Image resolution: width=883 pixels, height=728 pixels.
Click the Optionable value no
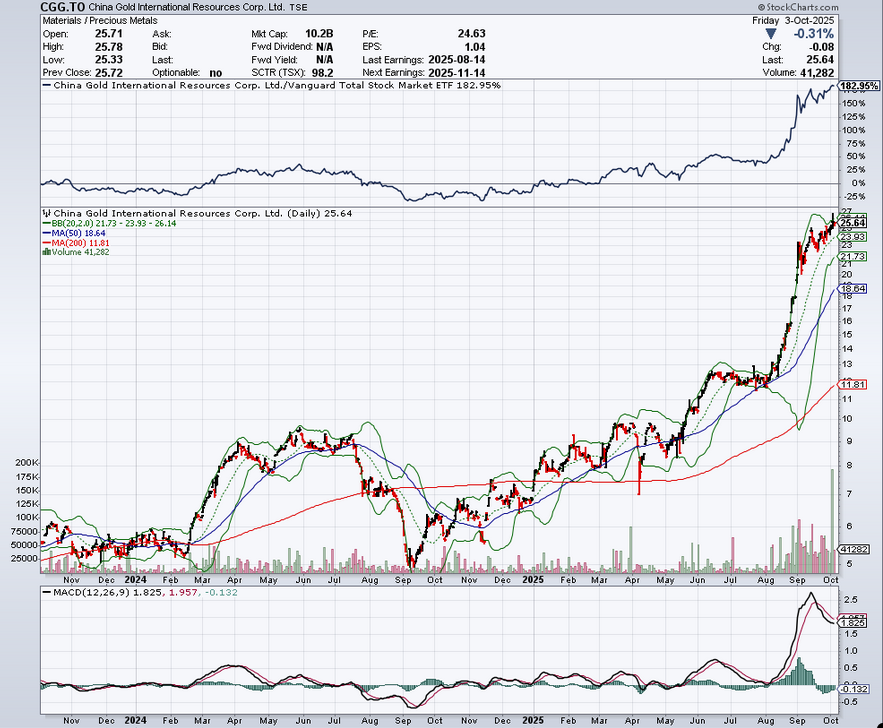coord(215,73)
